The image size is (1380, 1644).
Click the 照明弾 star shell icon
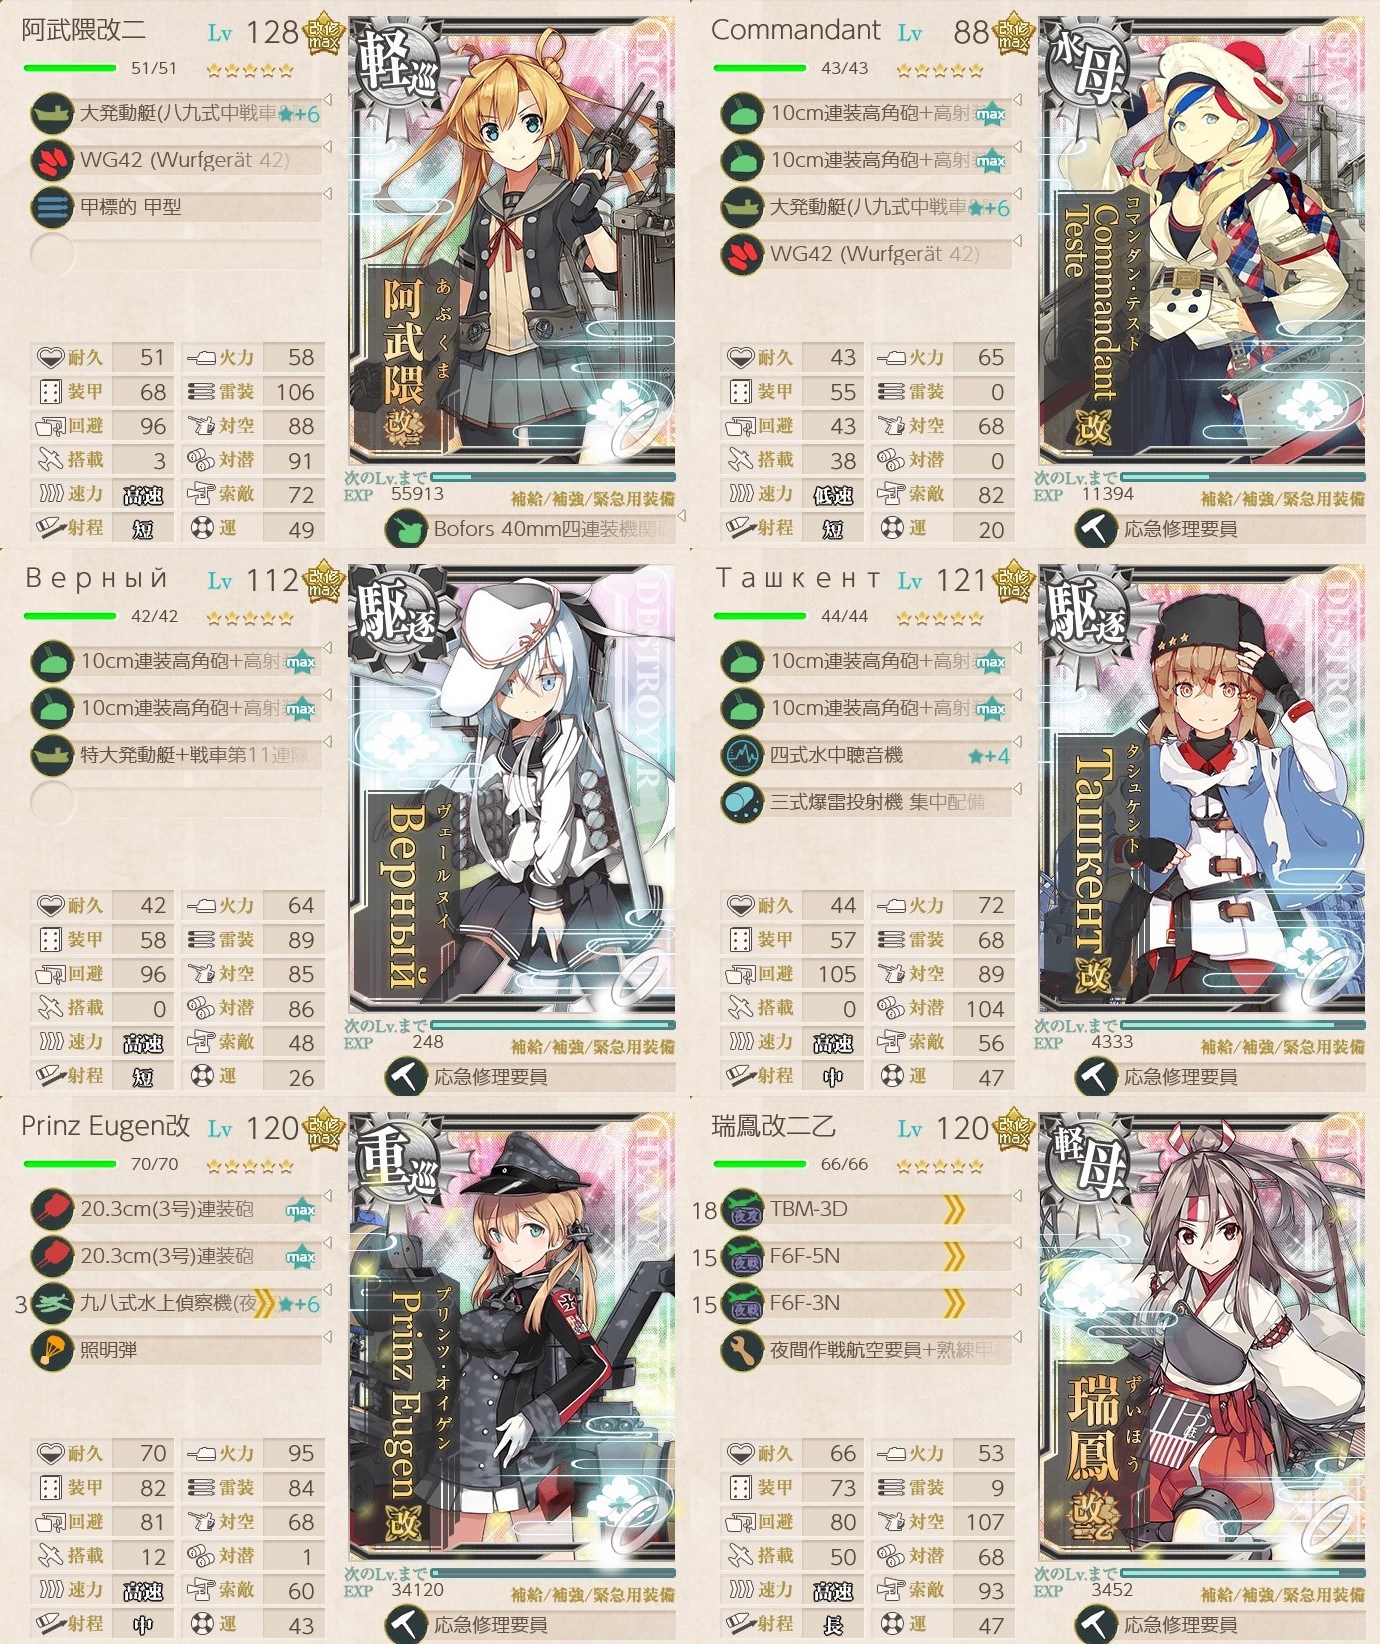pyautogui.click(x=52, y=1350)
